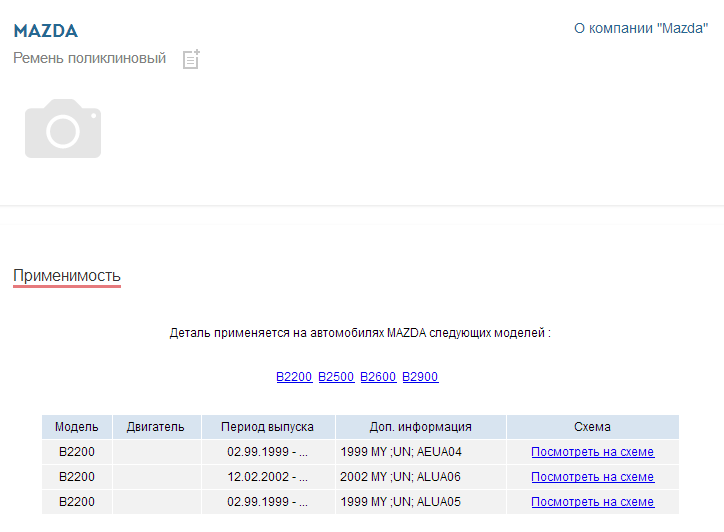Viewport: 724px width, 532px height.
Task: Select the Период выпуска column header
Action: coord(268,427)
